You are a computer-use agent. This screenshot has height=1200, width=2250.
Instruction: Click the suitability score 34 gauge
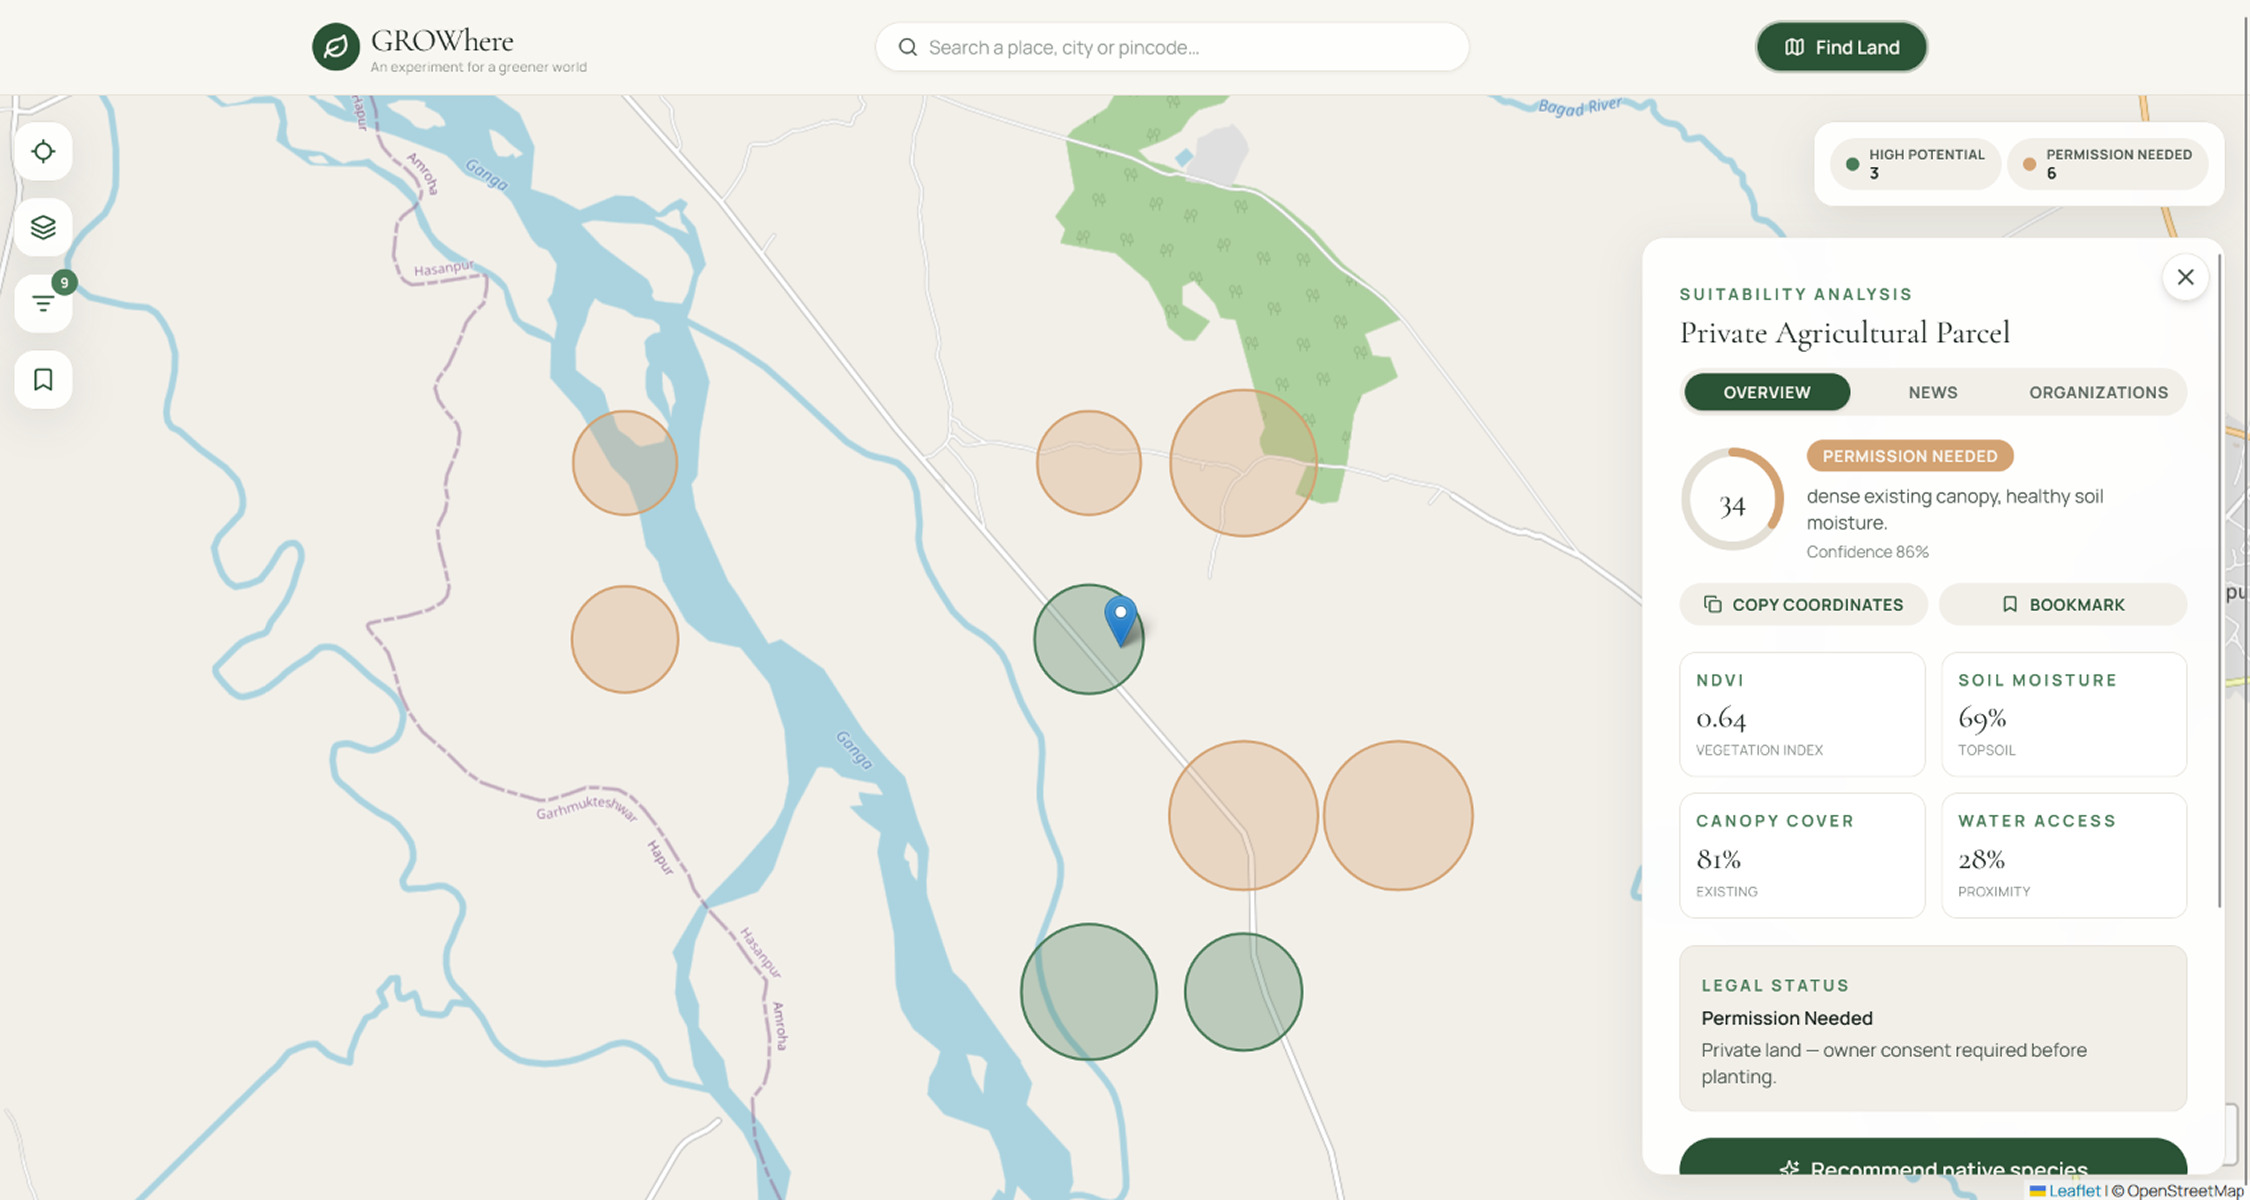pyautogui.click(x=1732, y=499)
